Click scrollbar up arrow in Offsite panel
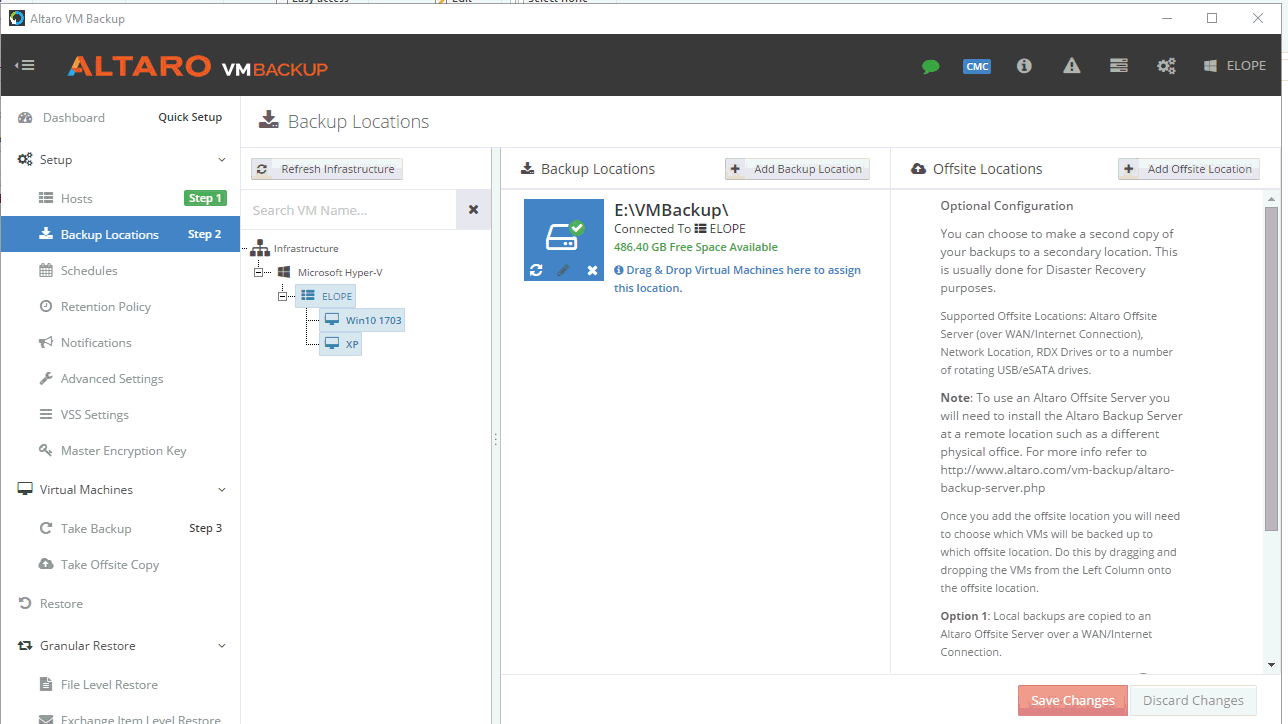 point(1272,199)
